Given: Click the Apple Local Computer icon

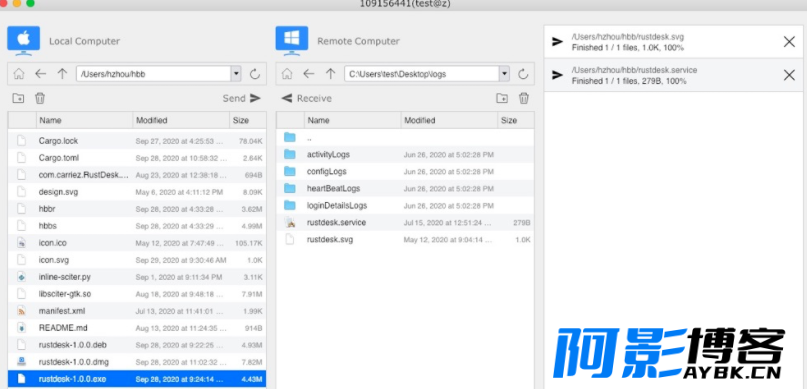Looking at the screenshot, I should coord(24,41).
